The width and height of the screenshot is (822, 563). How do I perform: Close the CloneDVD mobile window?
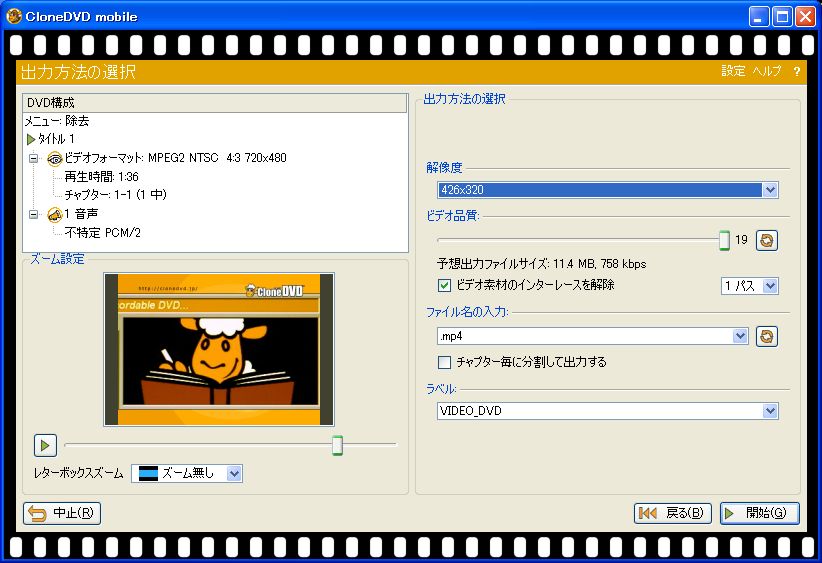tap(805, 17)
